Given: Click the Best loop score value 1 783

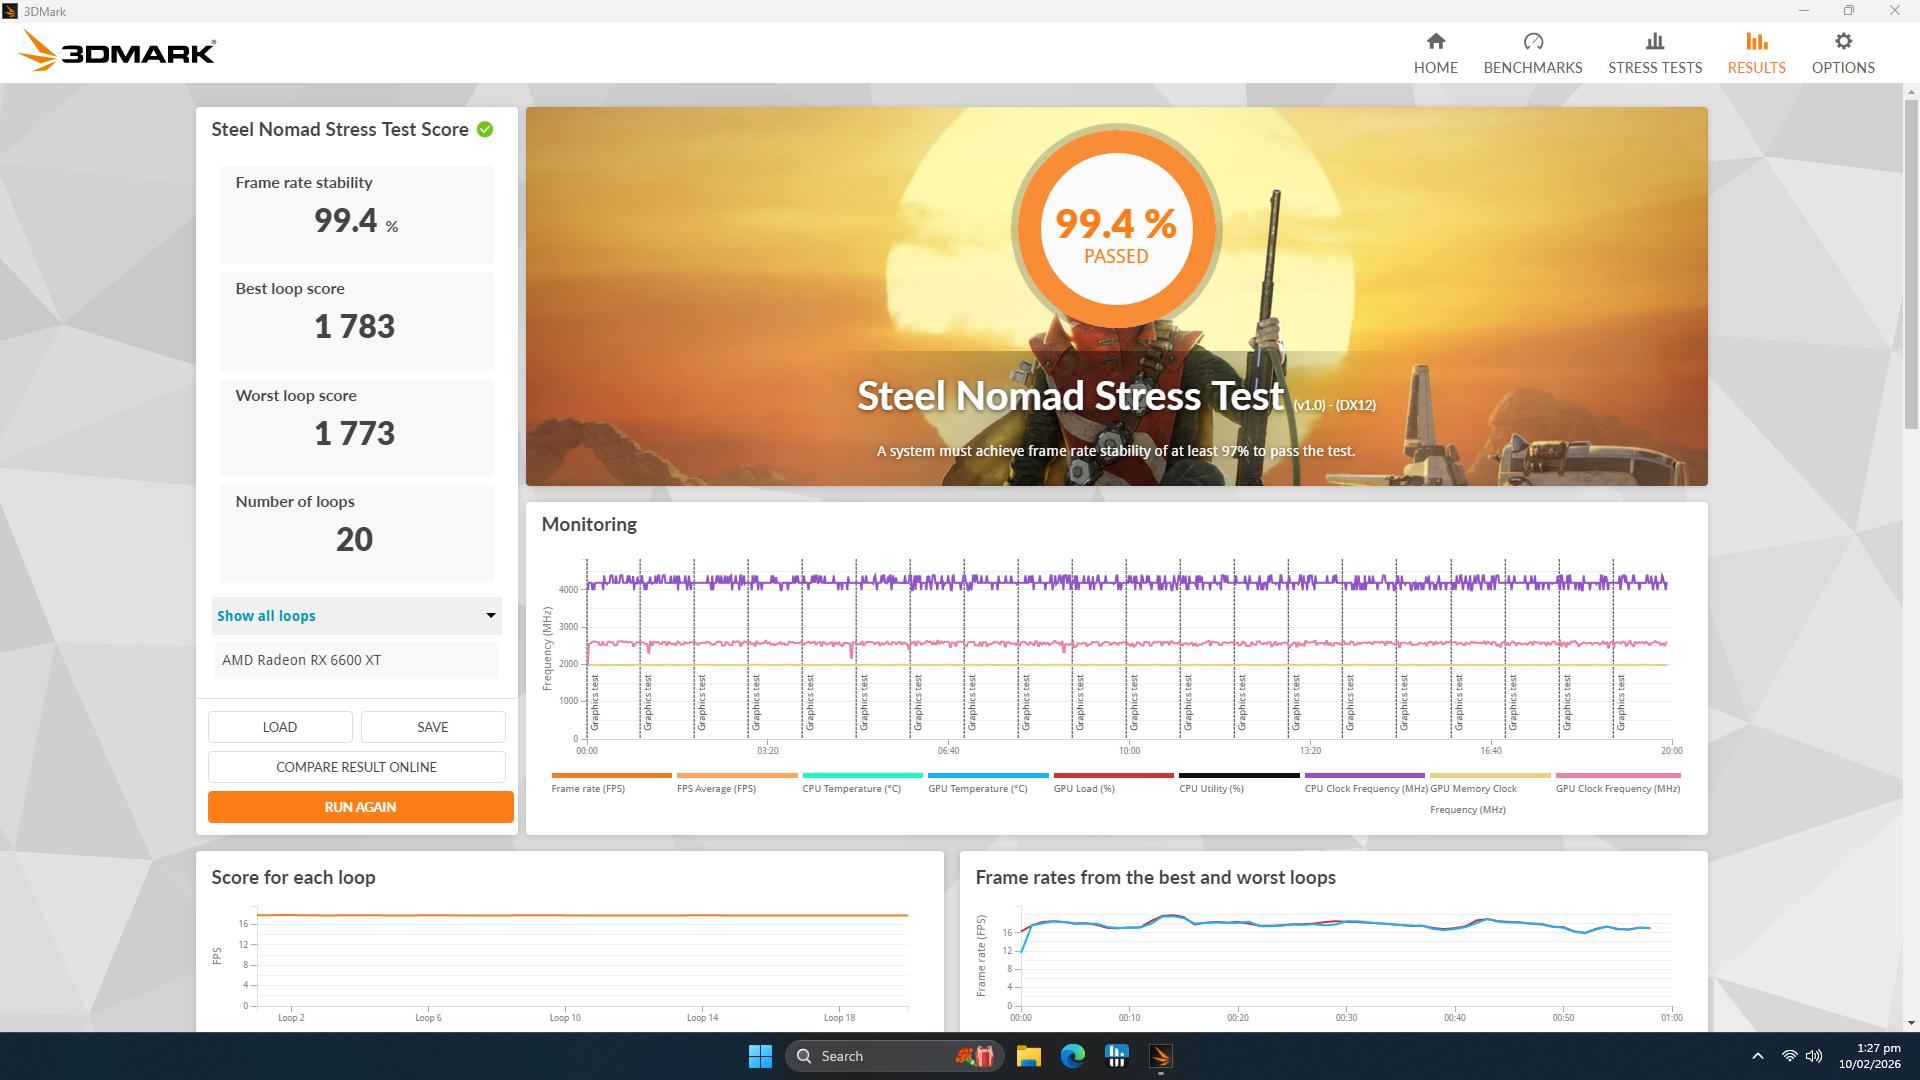Looking at the screenshot, I should [354, 327].
